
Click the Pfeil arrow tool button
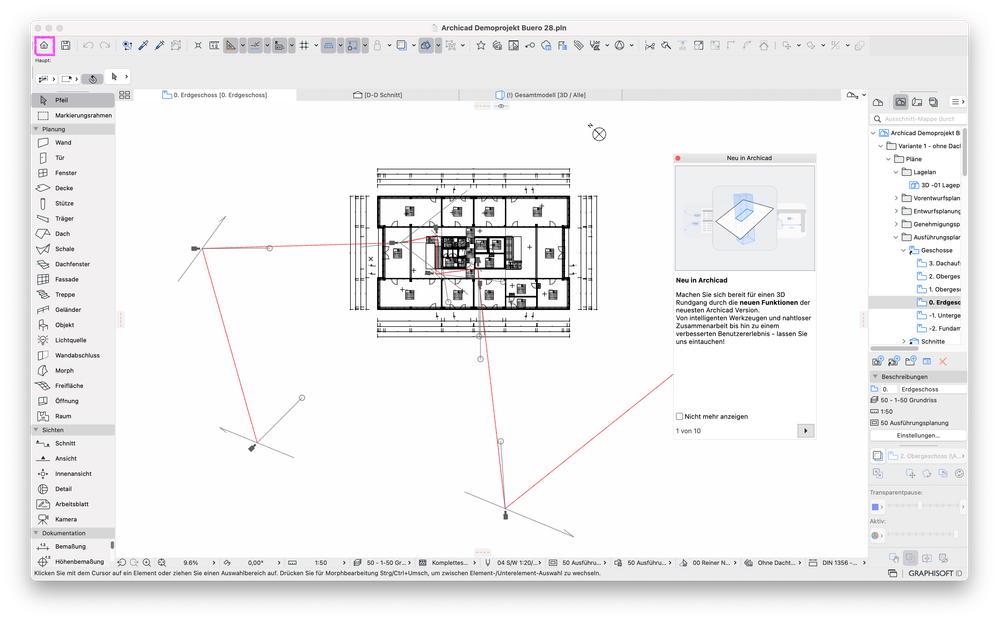tap(73, 100)
